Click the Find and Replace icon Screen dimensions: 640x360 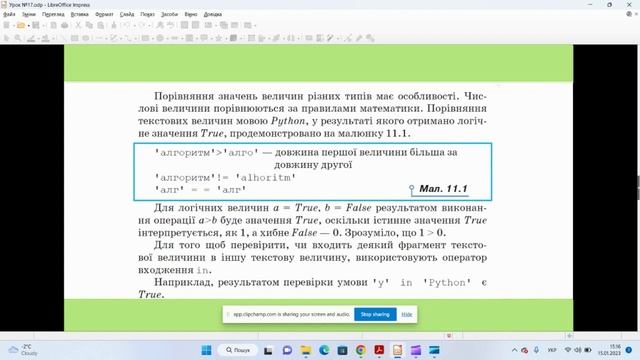(x=160, y=25)
